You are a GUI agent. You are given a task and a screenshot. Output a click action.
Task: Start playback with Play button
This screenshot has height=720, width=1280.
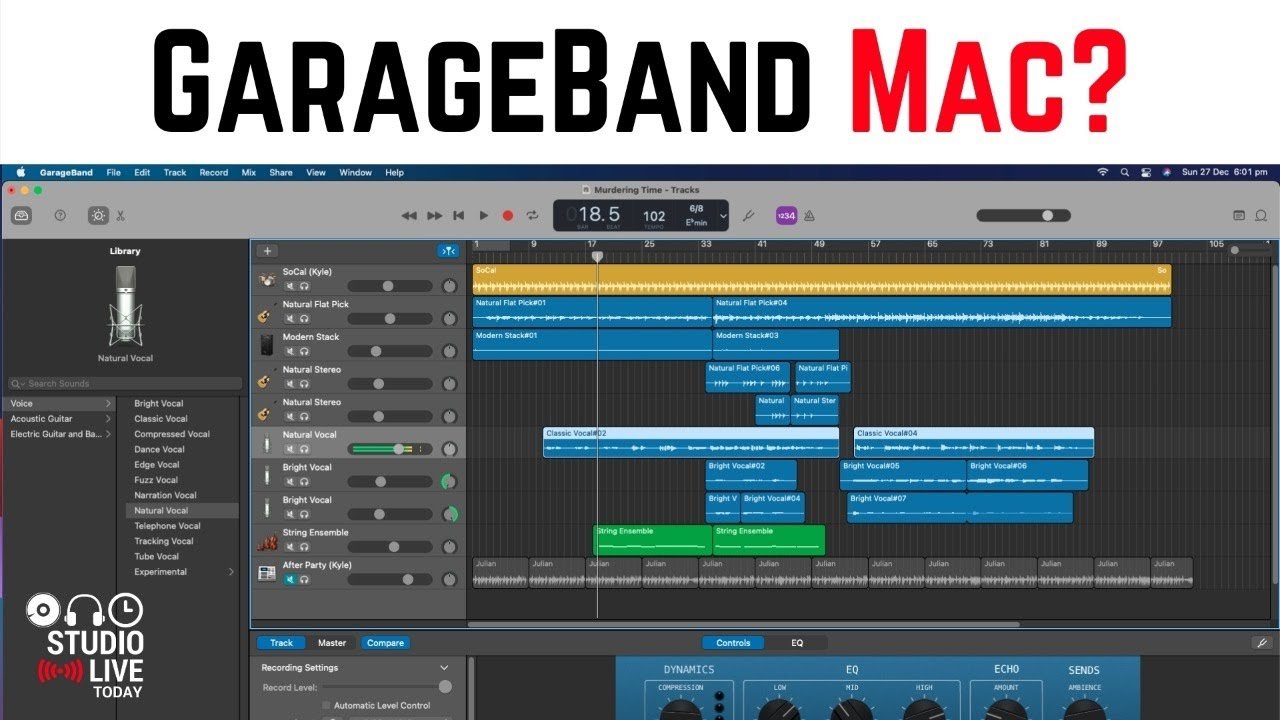484,215
